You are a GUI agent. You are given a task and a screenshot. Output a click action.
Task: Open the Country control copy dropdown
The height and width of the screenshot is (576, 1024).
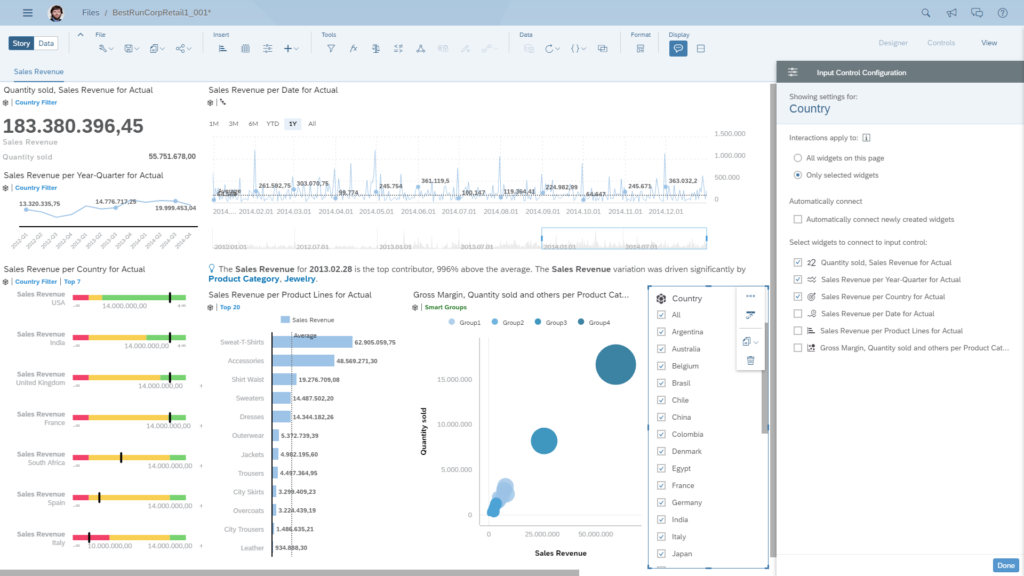750,342
